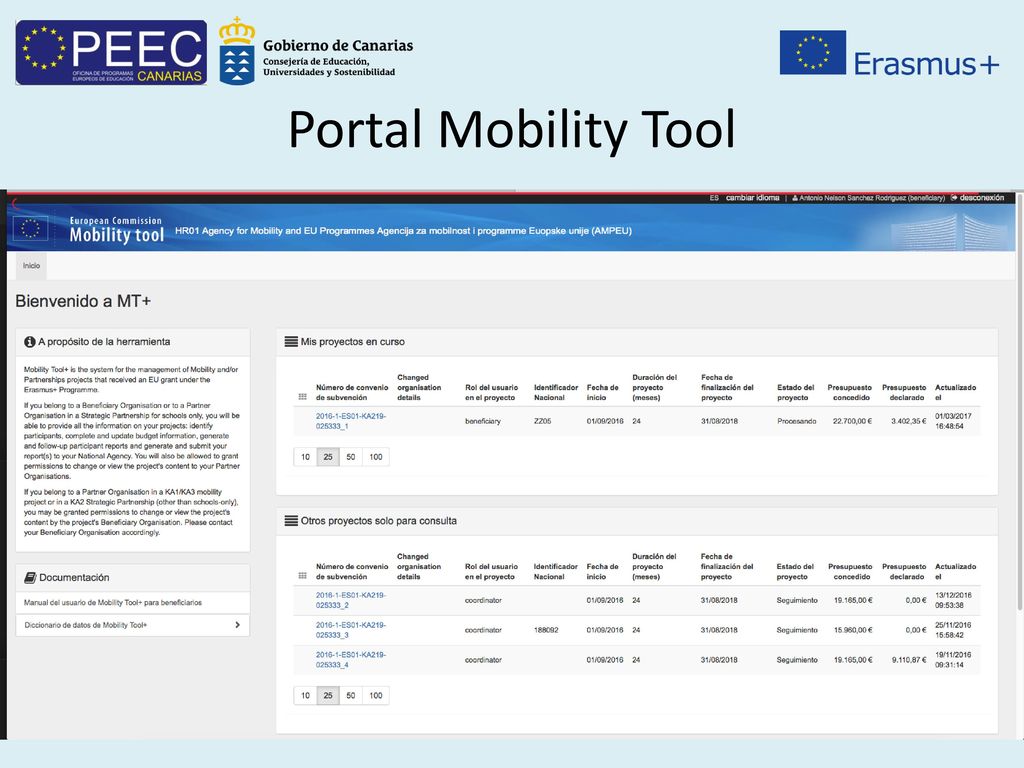Image resolution: width=1024 pixels, height=768 pixels.
Task: Click the Procesando status cell
Action: click(x=797, y=421)
